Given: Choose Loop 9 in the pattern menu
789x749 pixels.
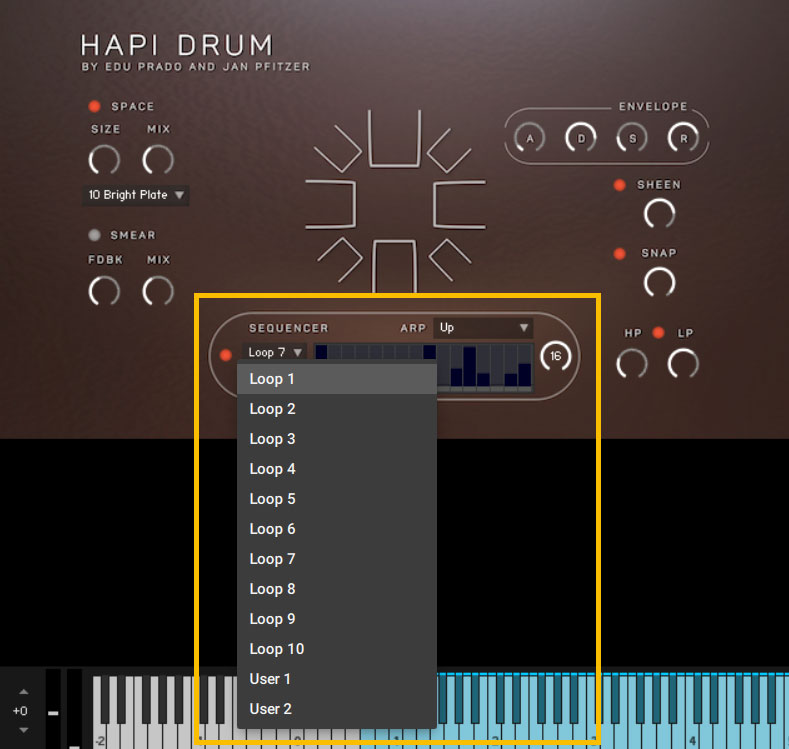Looking at the screenshot, I should (x=337, y=619).
